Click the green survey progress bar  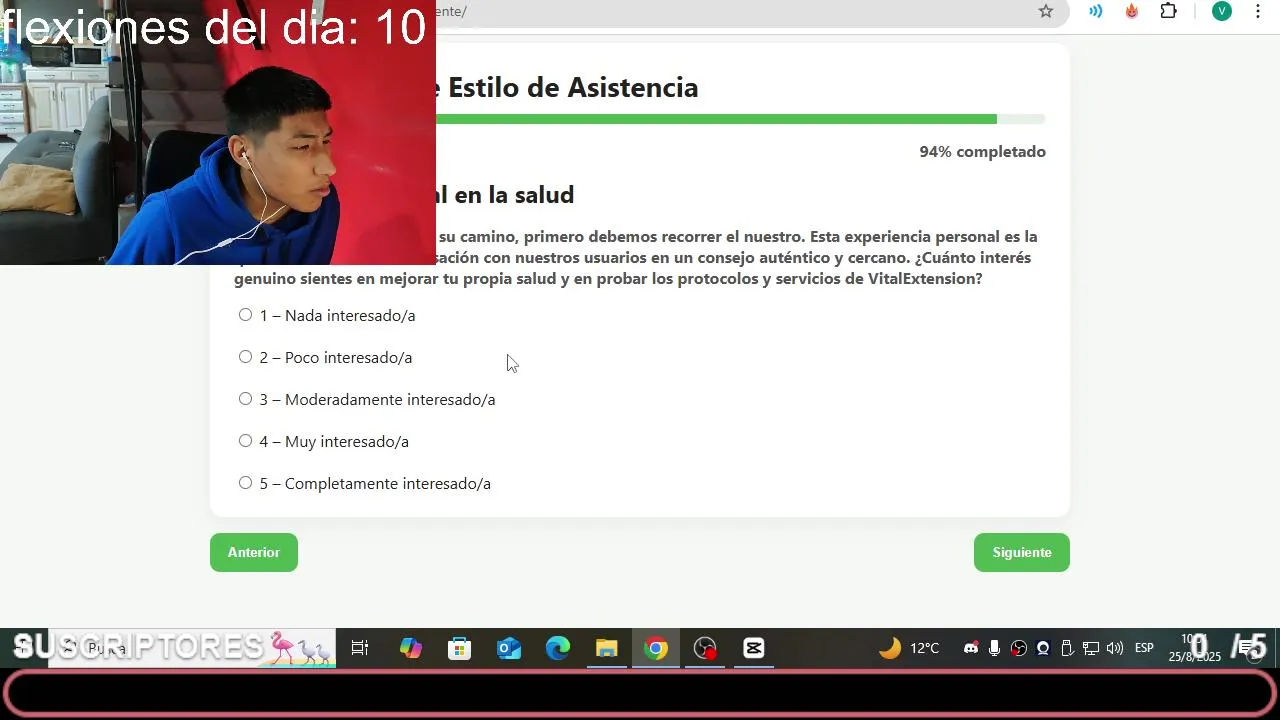(740, 119)
